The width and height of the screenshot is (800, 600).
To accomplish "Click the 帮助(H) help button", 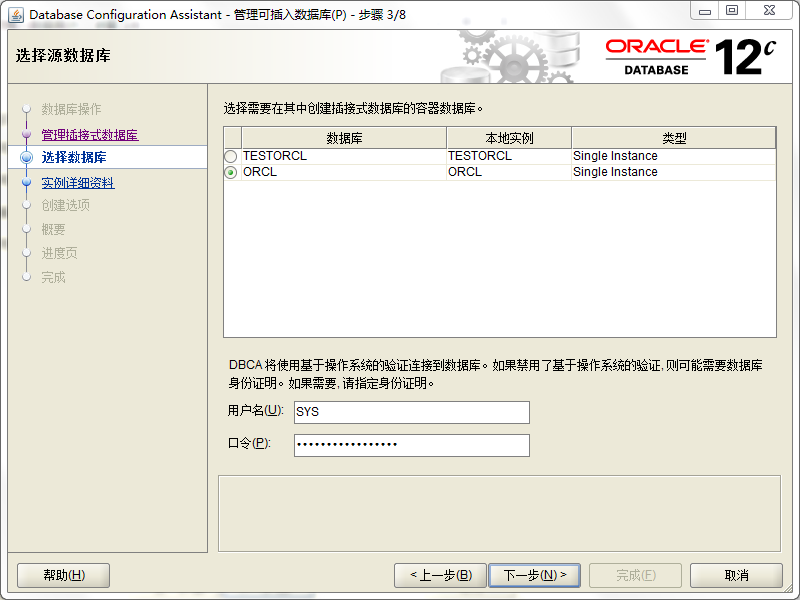I will point(64,576).
